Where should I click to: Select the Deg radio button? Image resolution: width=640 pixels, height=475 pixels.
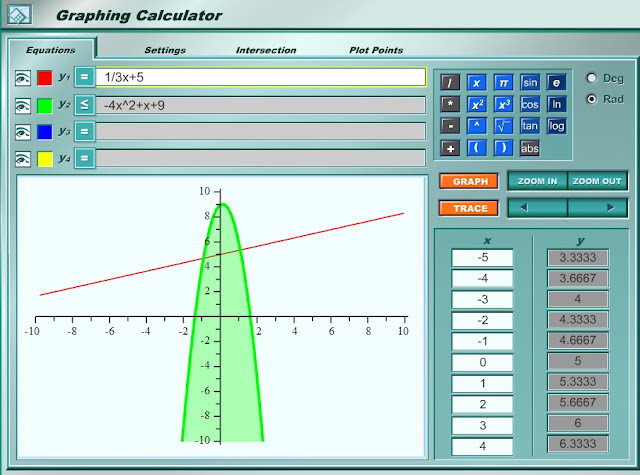tap(591, 78)
